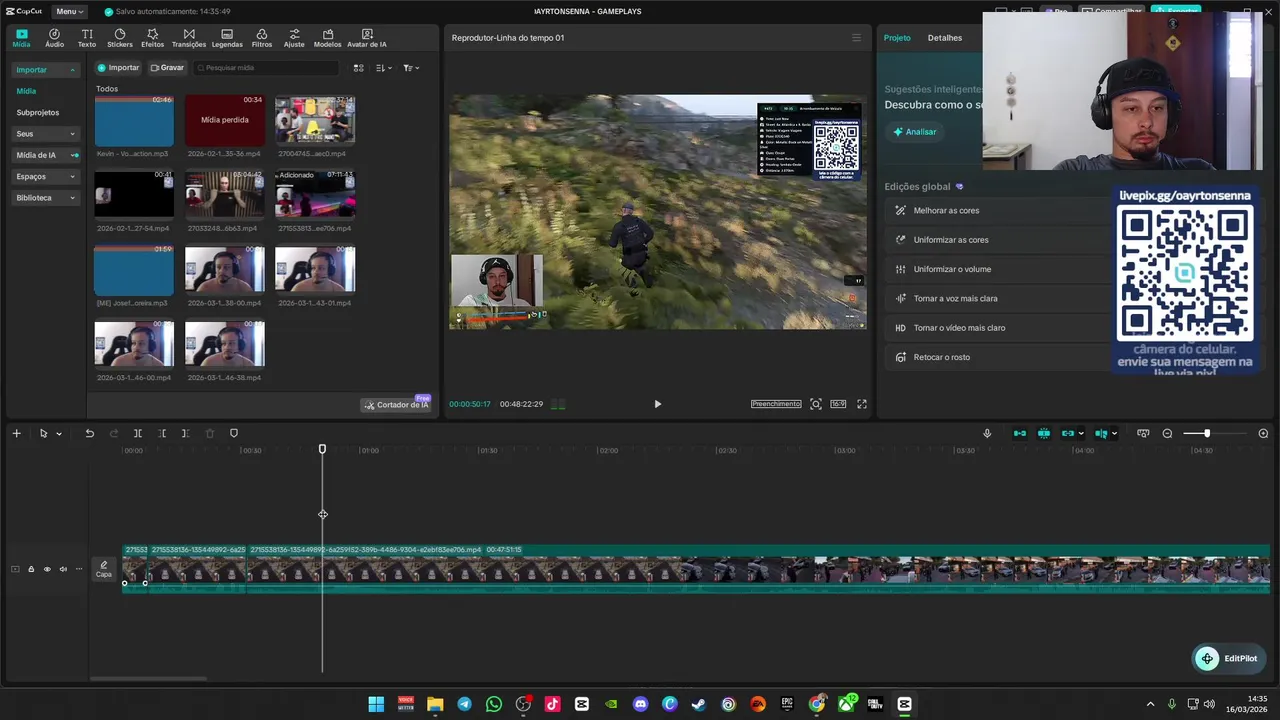Open the media sort dropdown

click(383, 68)
